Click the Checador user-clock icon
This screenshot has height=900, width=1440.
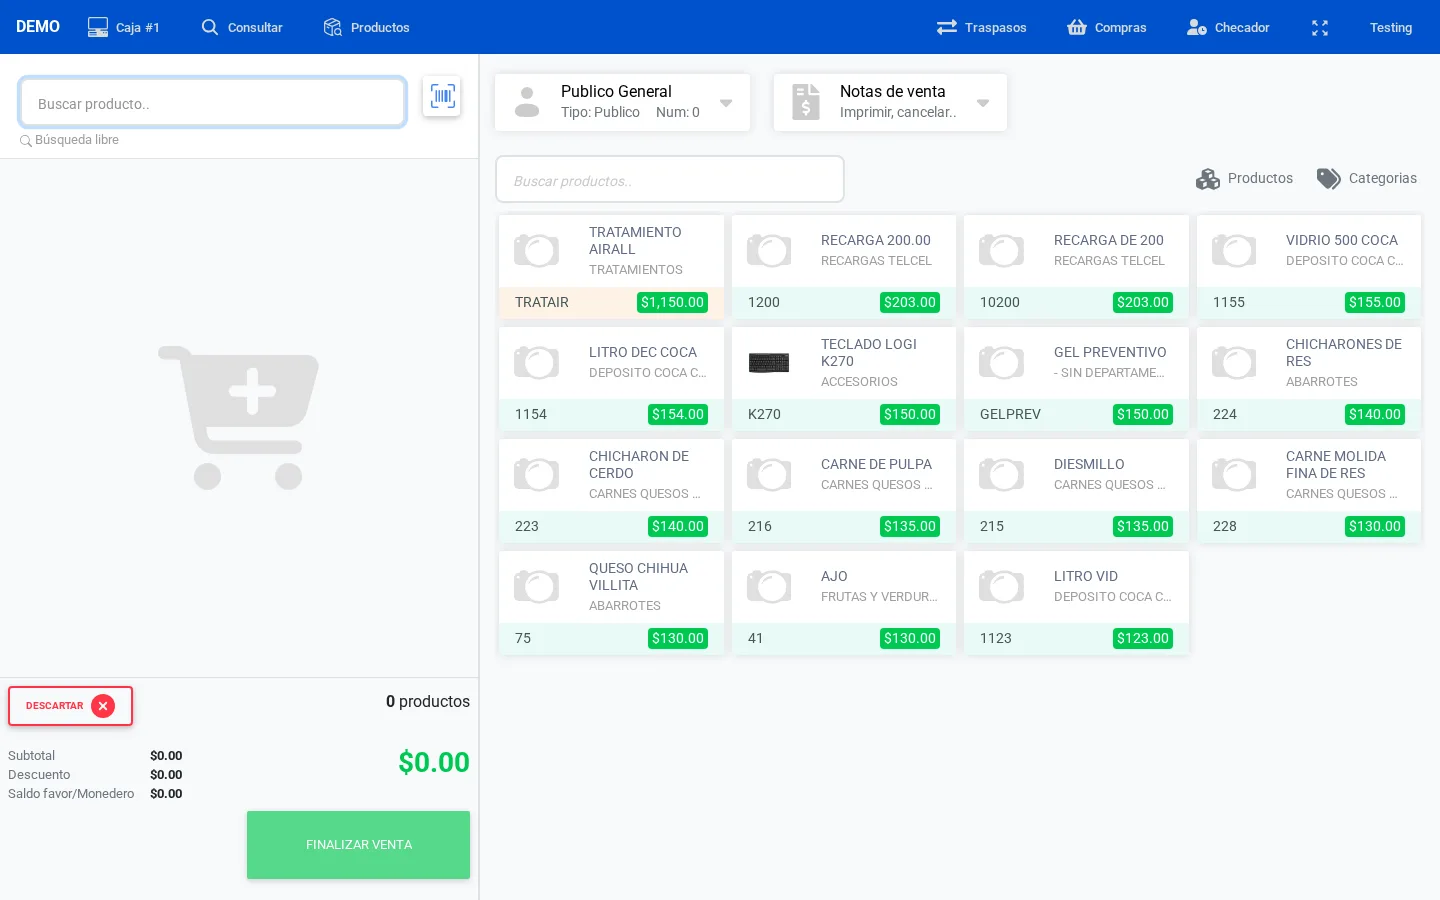pos(1197,27)
